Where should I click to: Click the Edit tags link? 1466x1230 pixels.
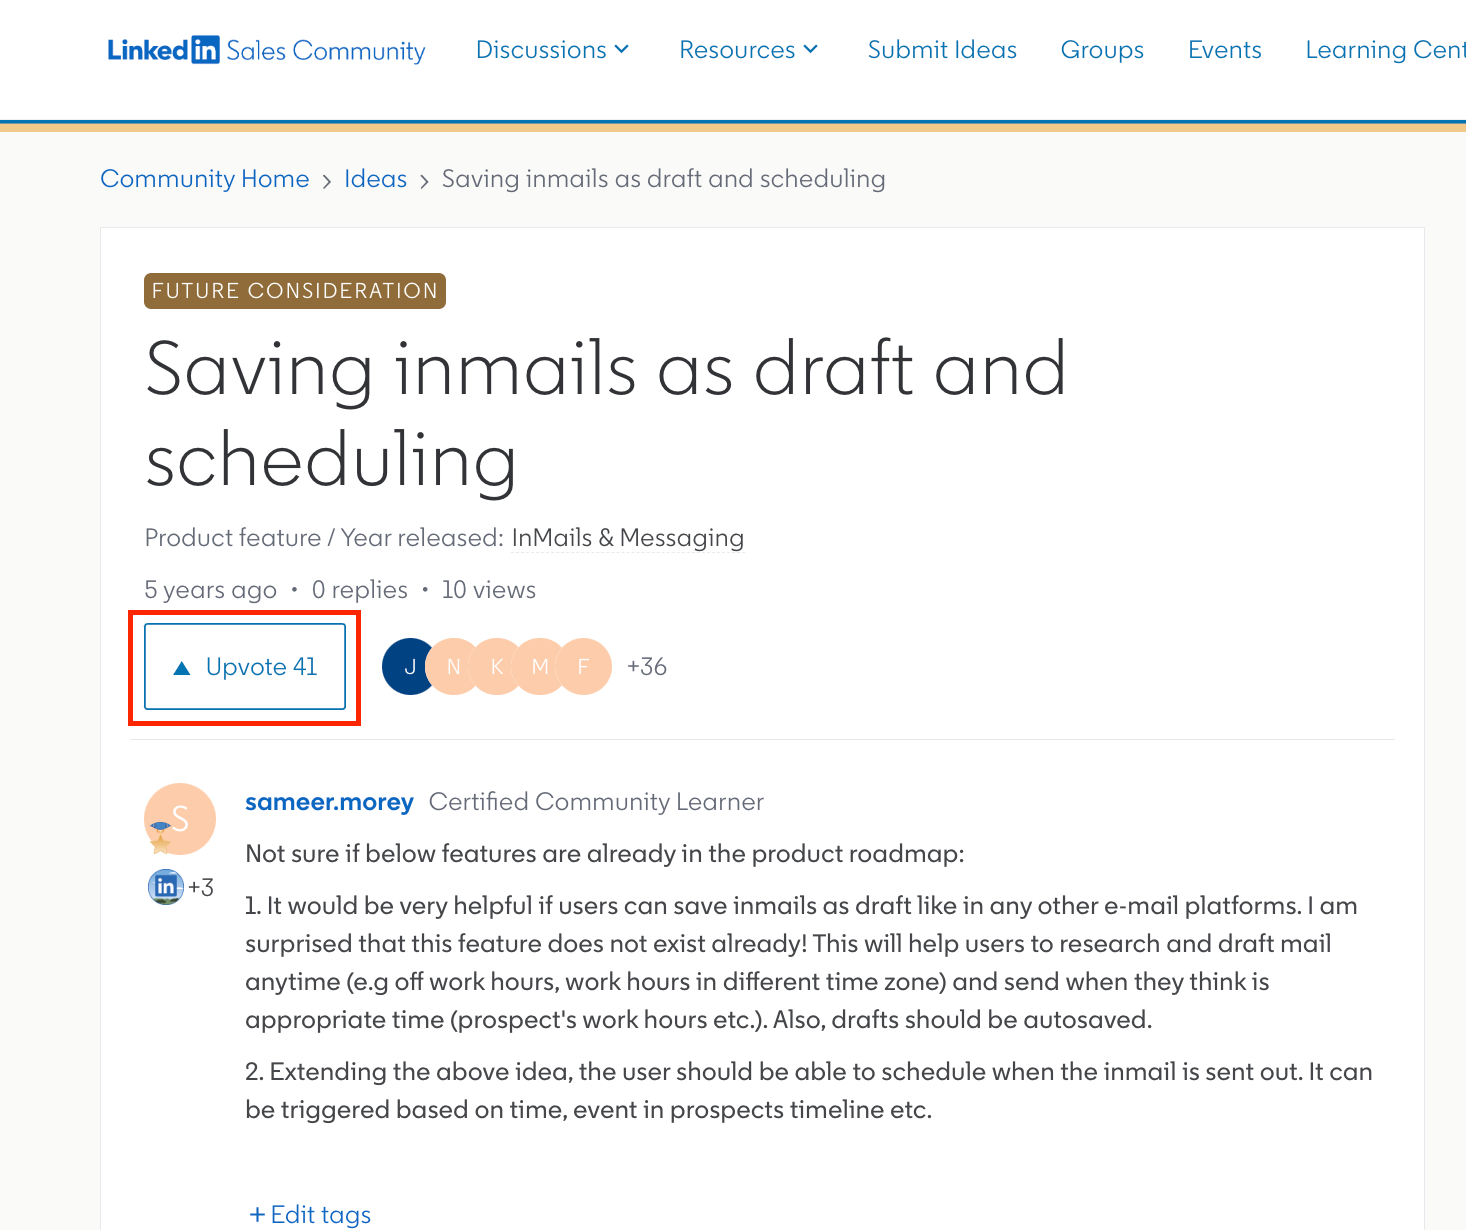pos(310,1215)
